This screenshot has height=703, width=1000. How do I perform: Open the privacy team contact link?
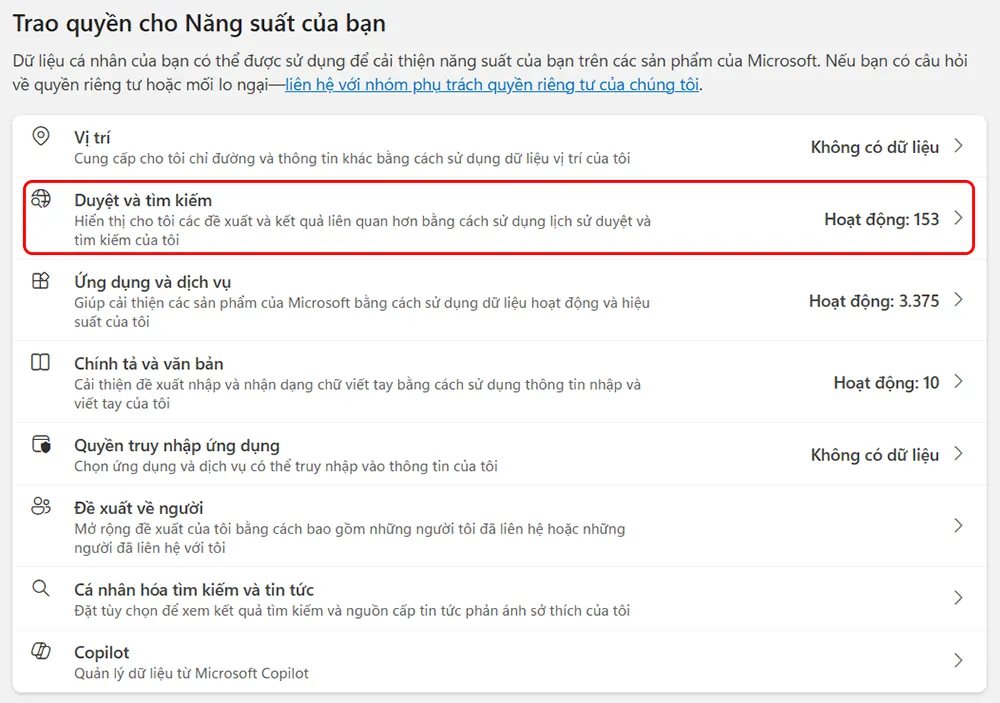(x=492, y=84)
